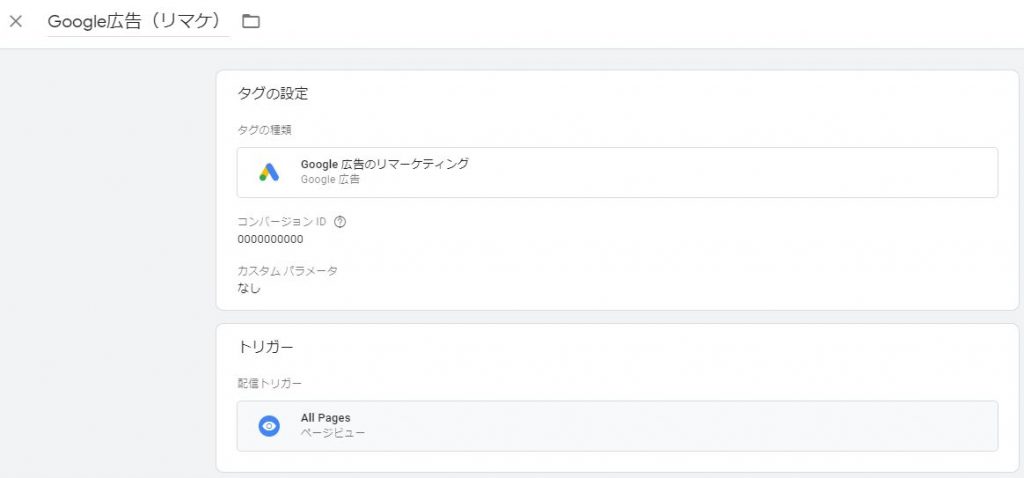Close the tag editor with X icon

click(x=16, y=22)
